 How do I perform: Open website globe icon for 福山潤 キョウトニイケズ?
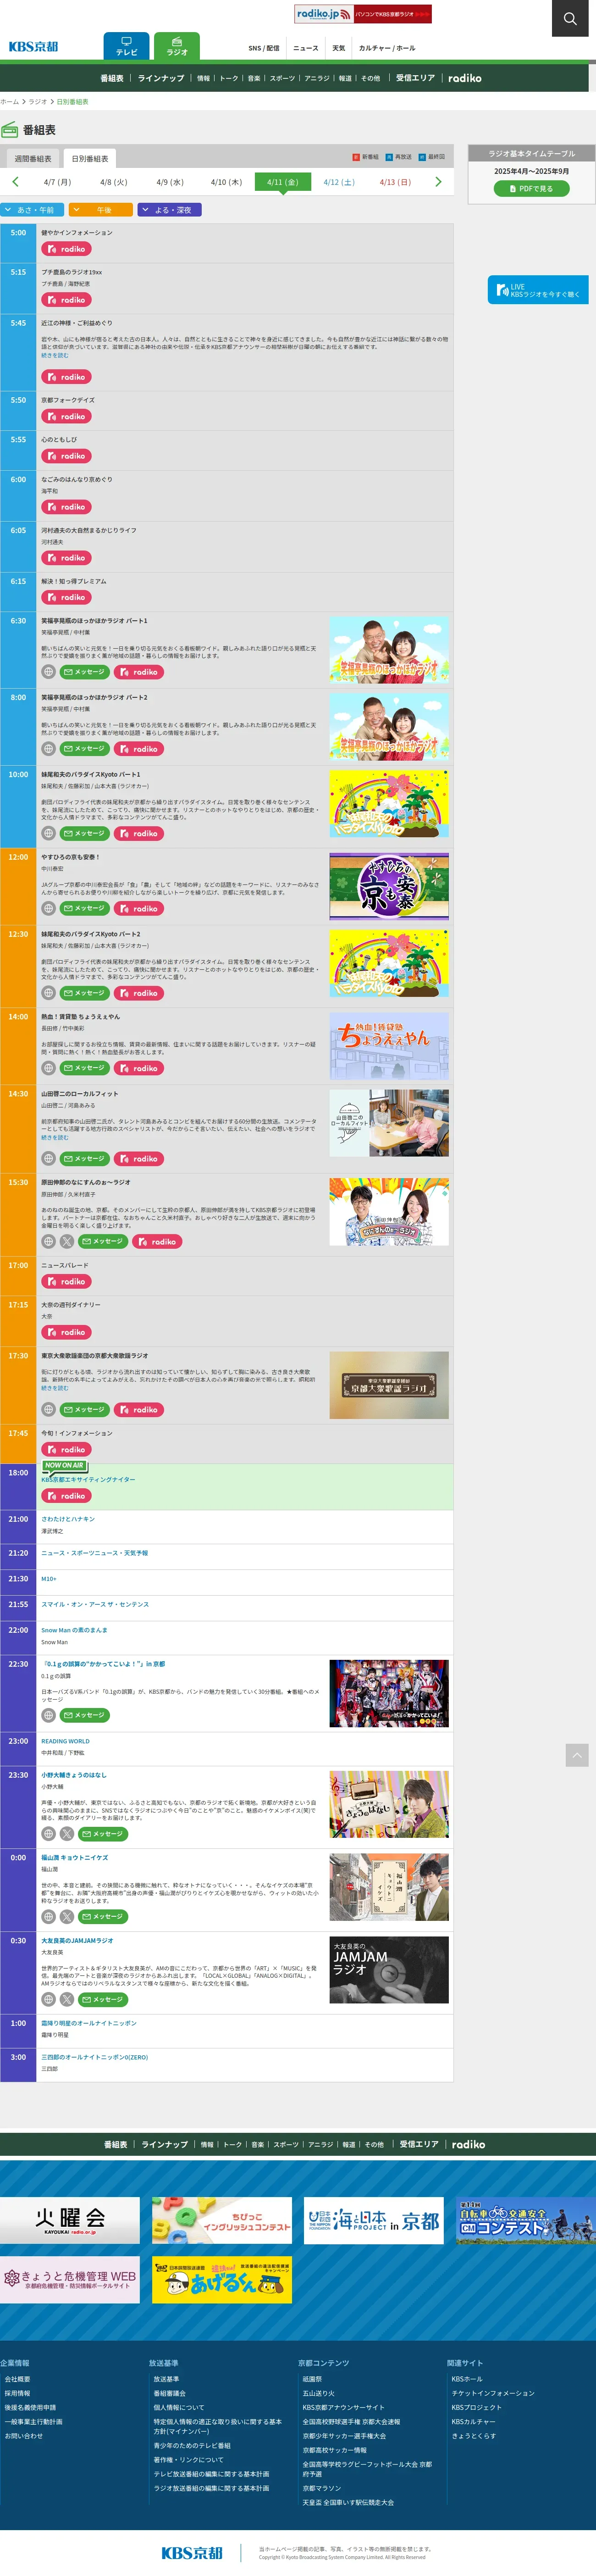pyautogui.click(x=48, y=1917)
